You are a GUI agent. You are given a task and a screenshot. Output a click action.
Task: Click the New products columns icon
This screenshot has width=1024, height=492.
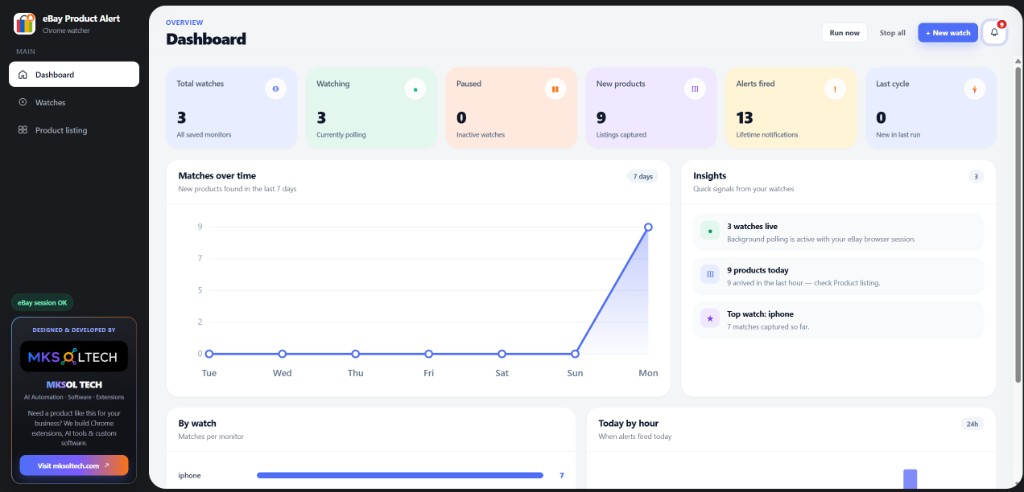click(x=695, y=89)
